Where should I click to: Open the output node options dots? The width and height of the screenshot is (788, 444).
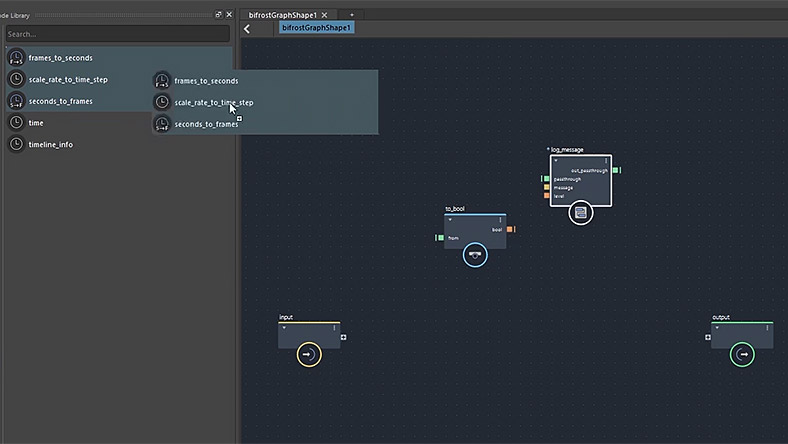click(767, 328)
